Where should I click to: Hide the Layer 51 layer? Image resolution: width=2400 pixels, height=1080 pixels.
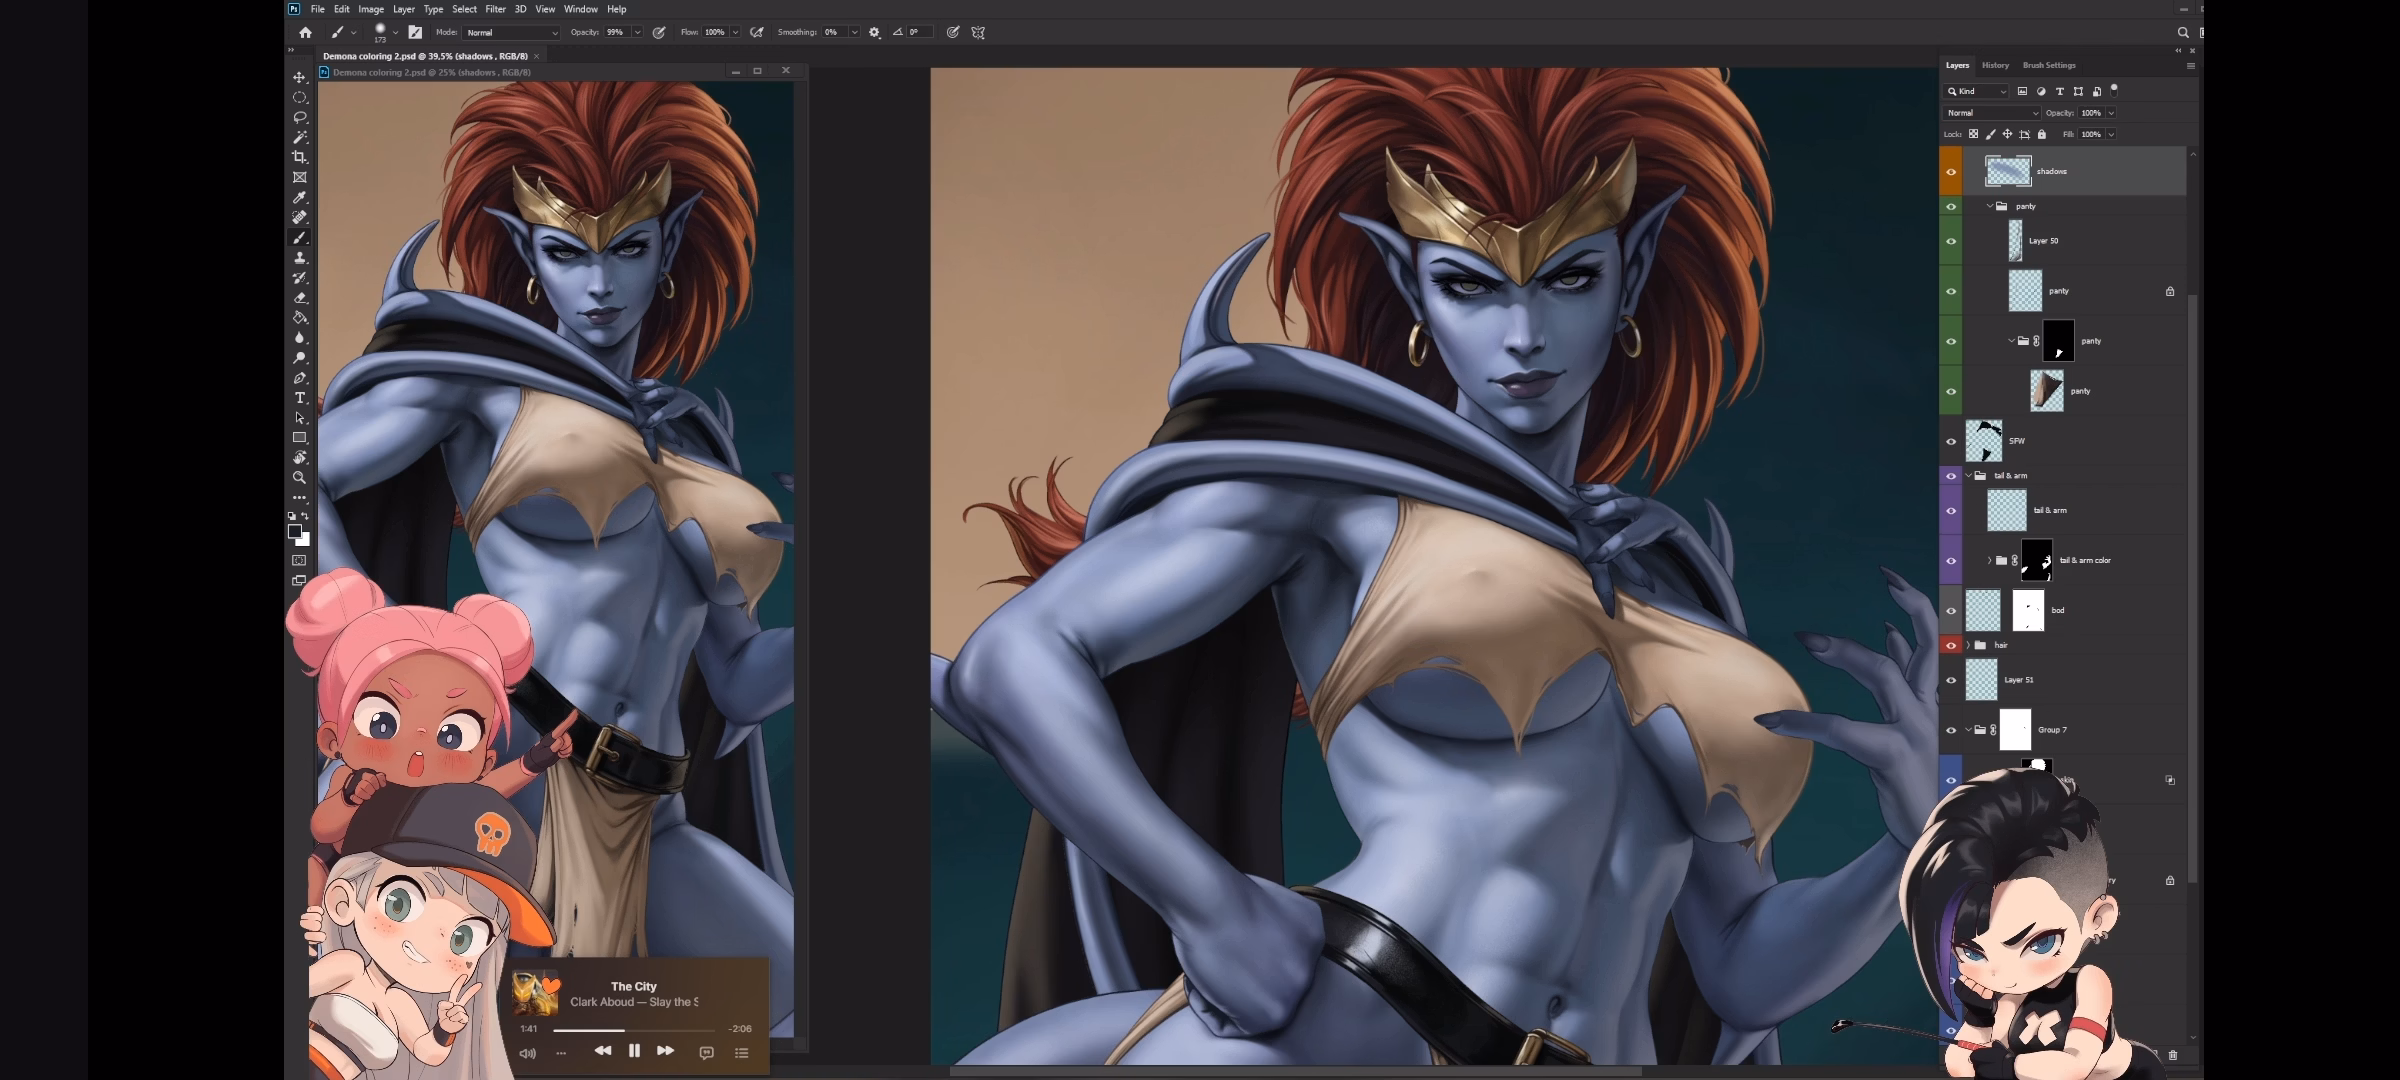[x=1950, y=680]
